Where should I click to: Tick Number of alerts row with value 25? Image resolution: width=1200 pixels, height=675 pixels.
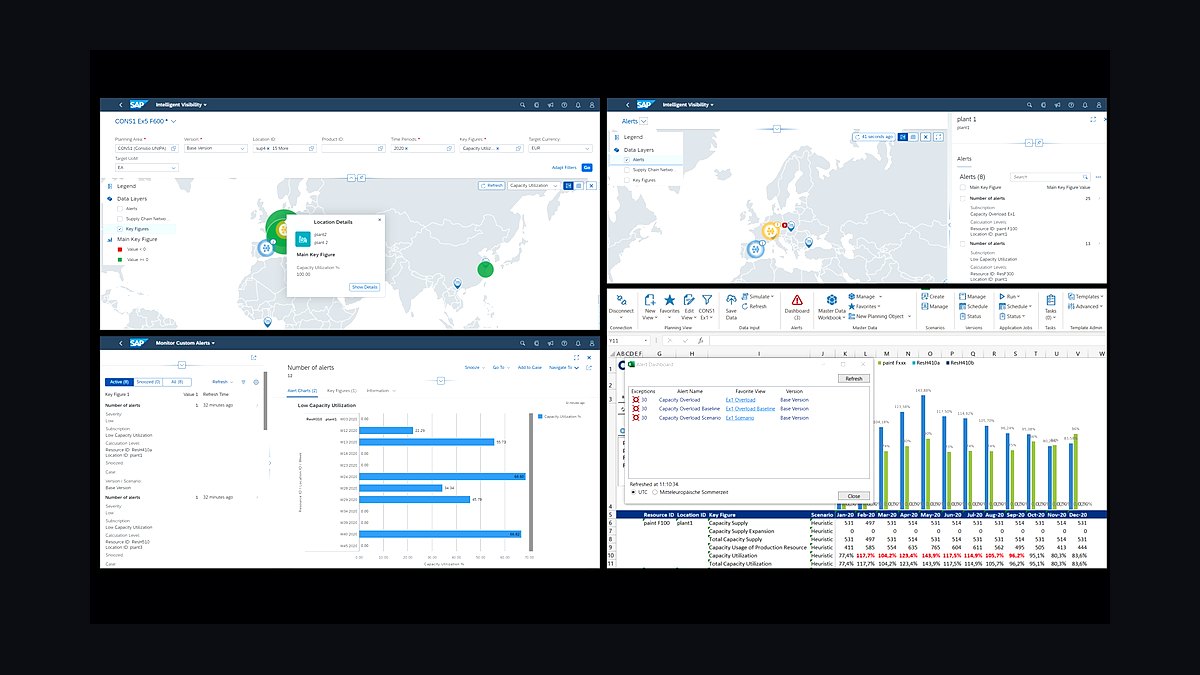pyautogui.click(x=963, y=198)
